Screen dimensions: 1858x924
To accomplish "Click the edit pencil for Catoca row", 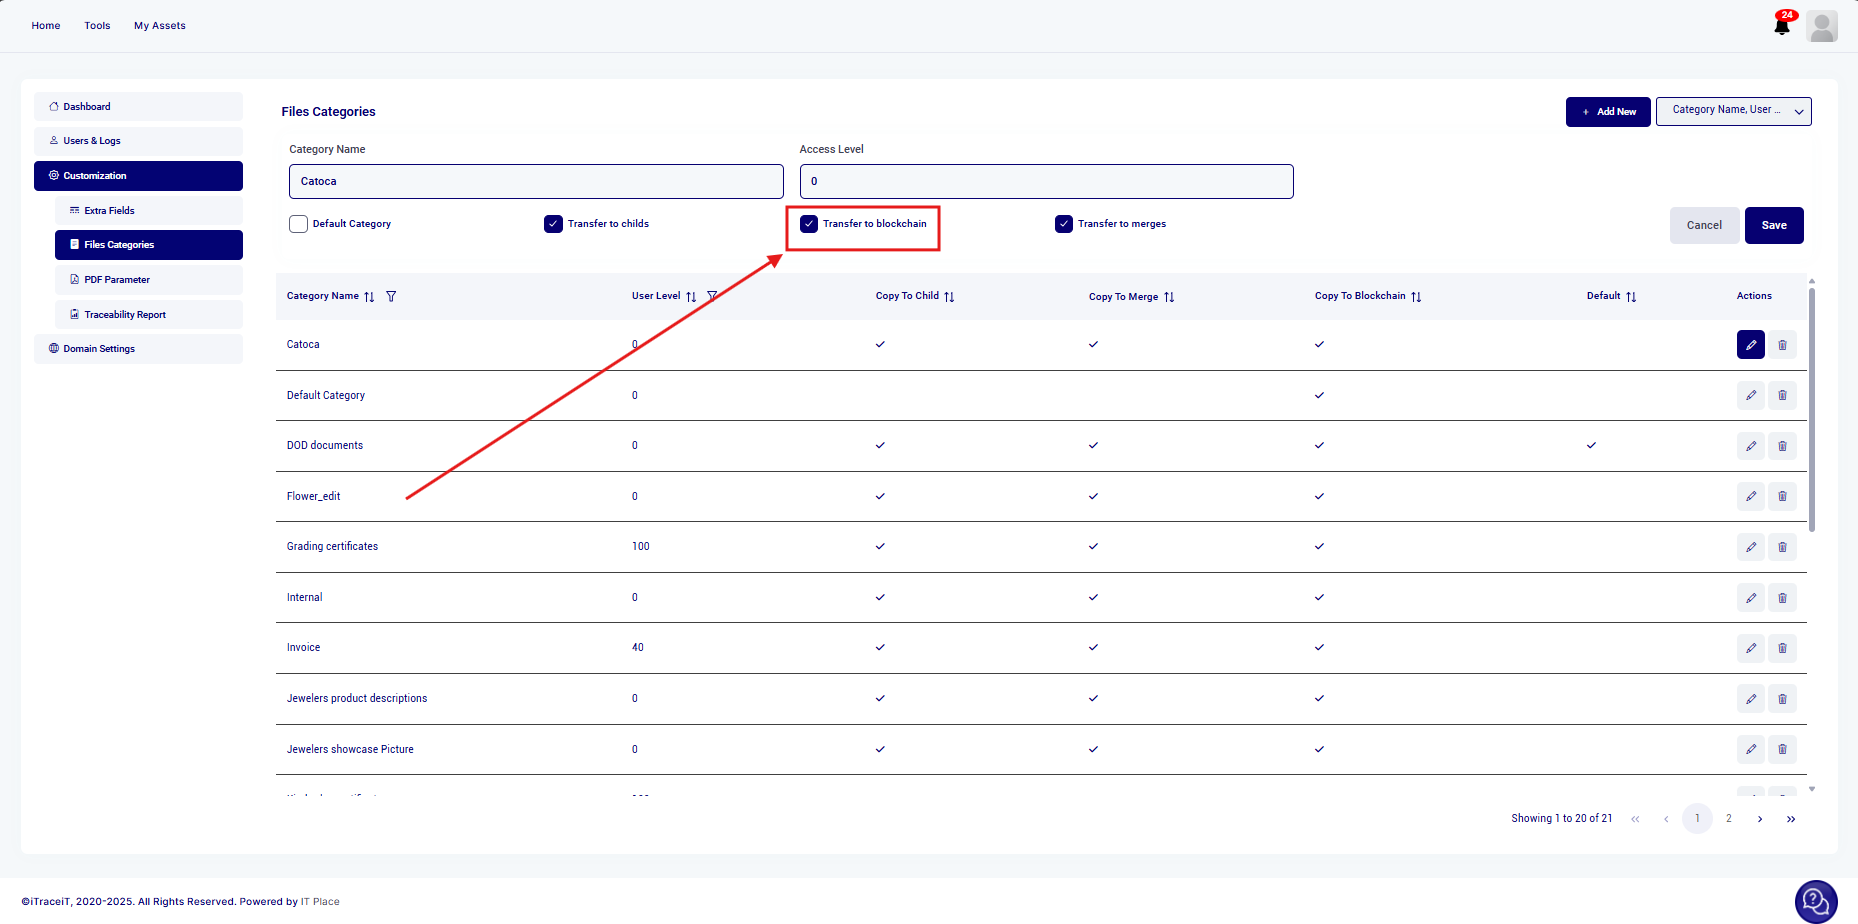I will (1750, 345).
